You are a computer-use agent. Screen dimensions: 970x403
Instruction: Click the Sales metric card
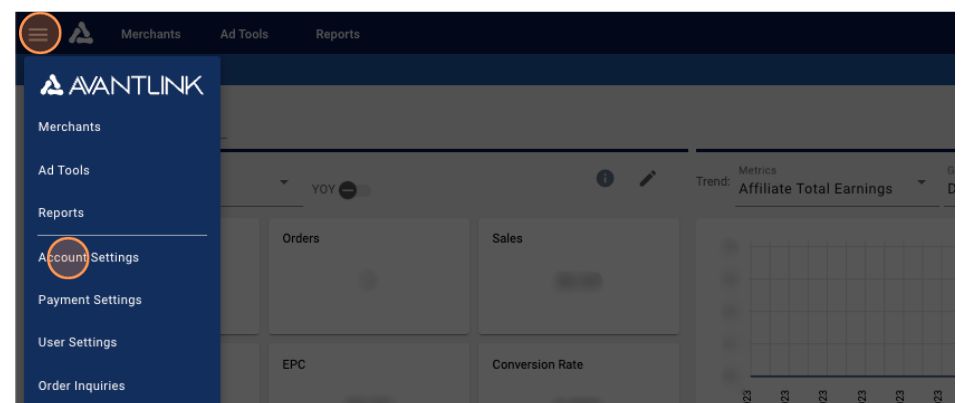[578, 275]
